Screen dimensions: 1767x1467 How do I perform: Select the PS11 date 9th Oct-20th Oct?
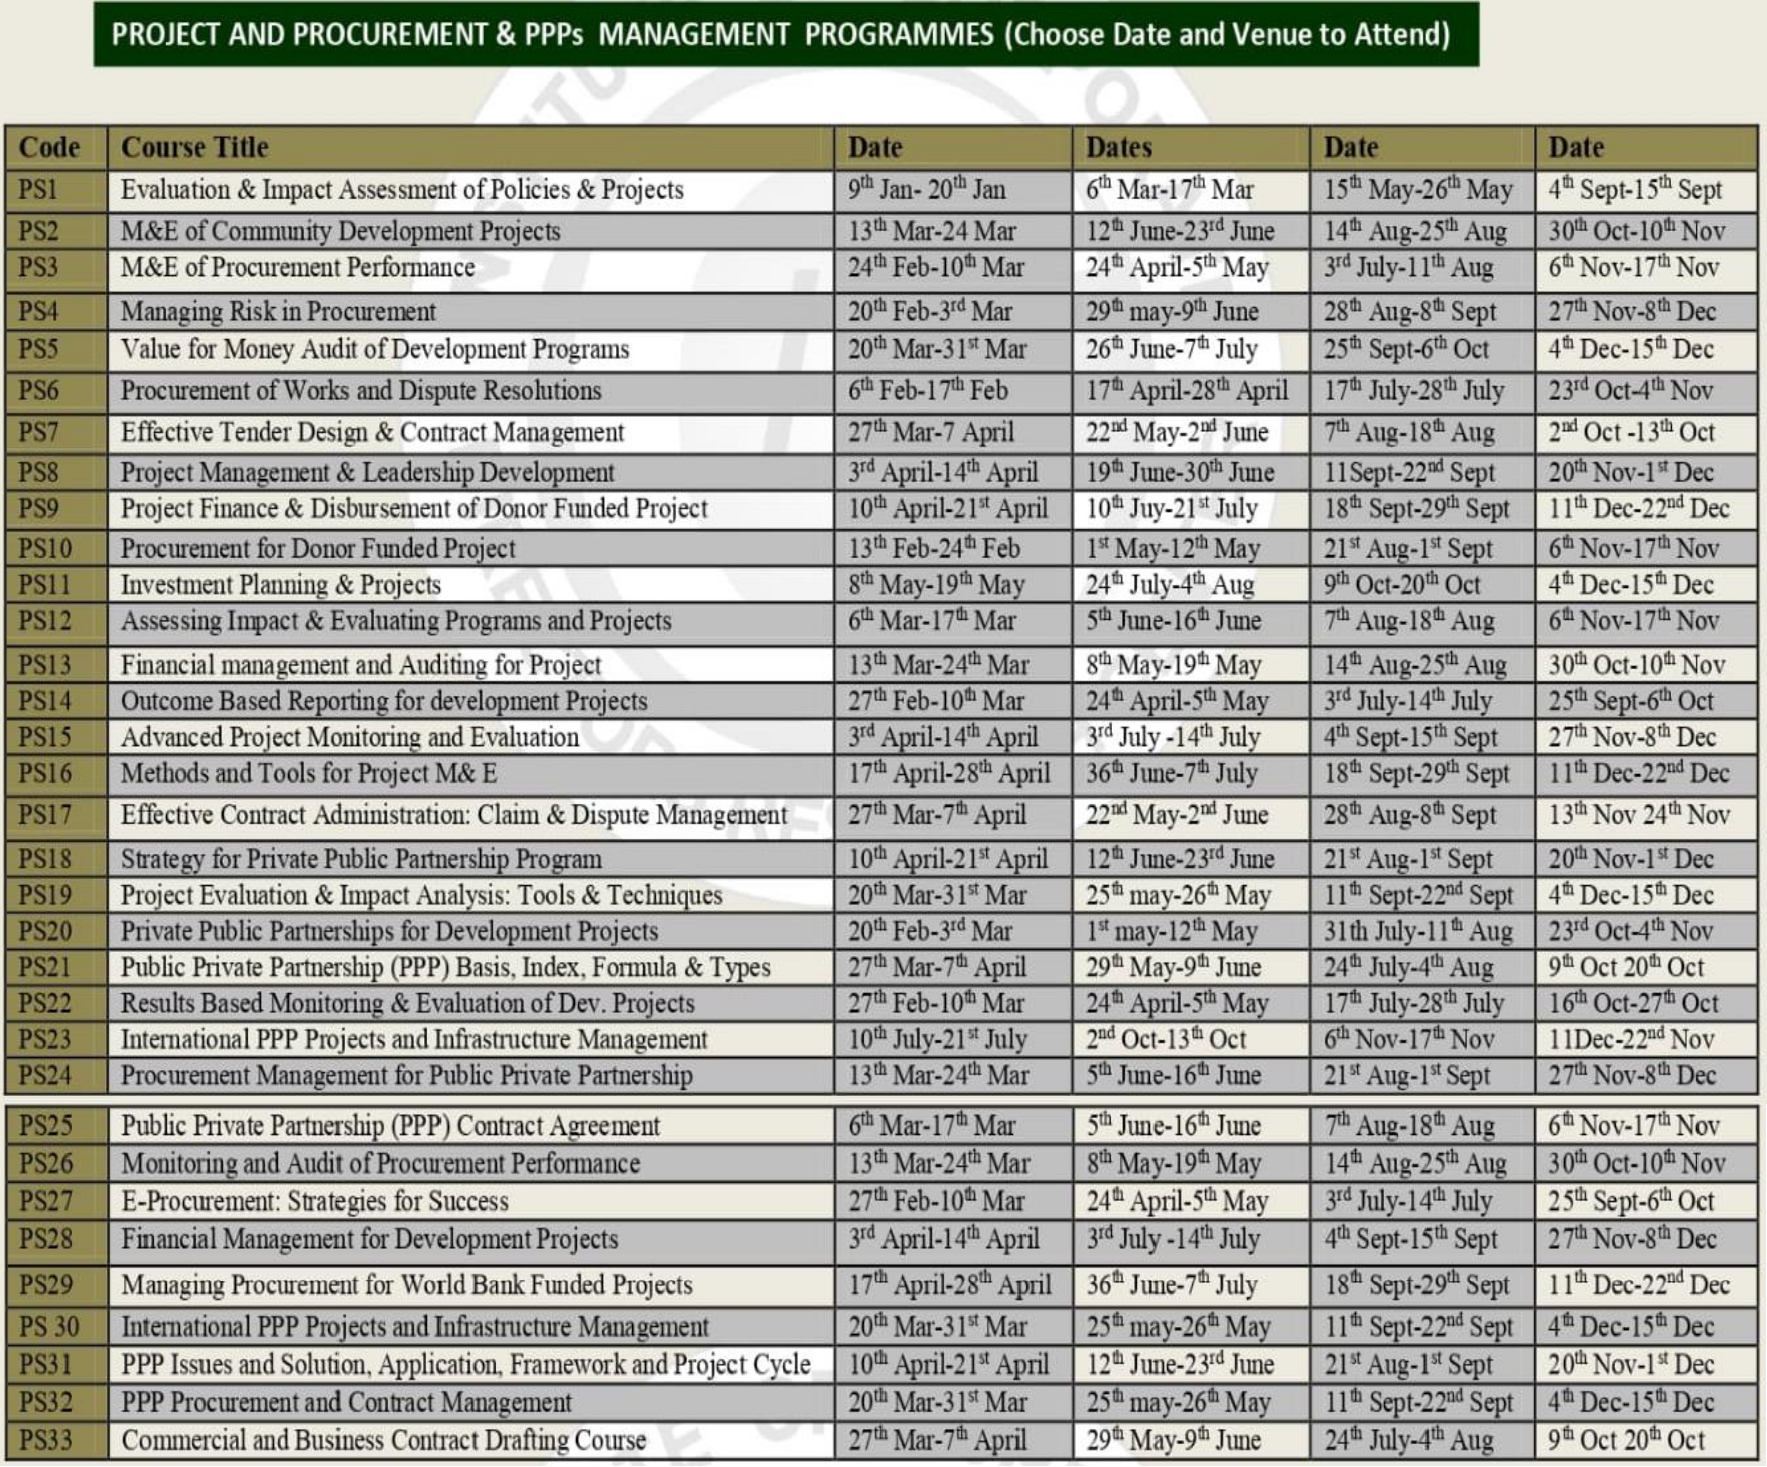click(1402, 585)
